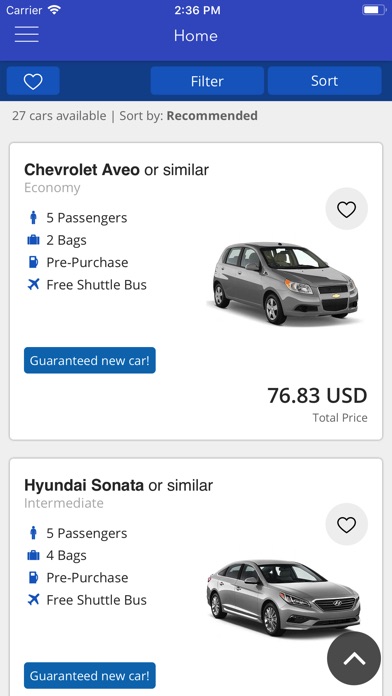
Task: Click passenger icon on Chevrolet Aveo card
Action: [x=33, y=218]
